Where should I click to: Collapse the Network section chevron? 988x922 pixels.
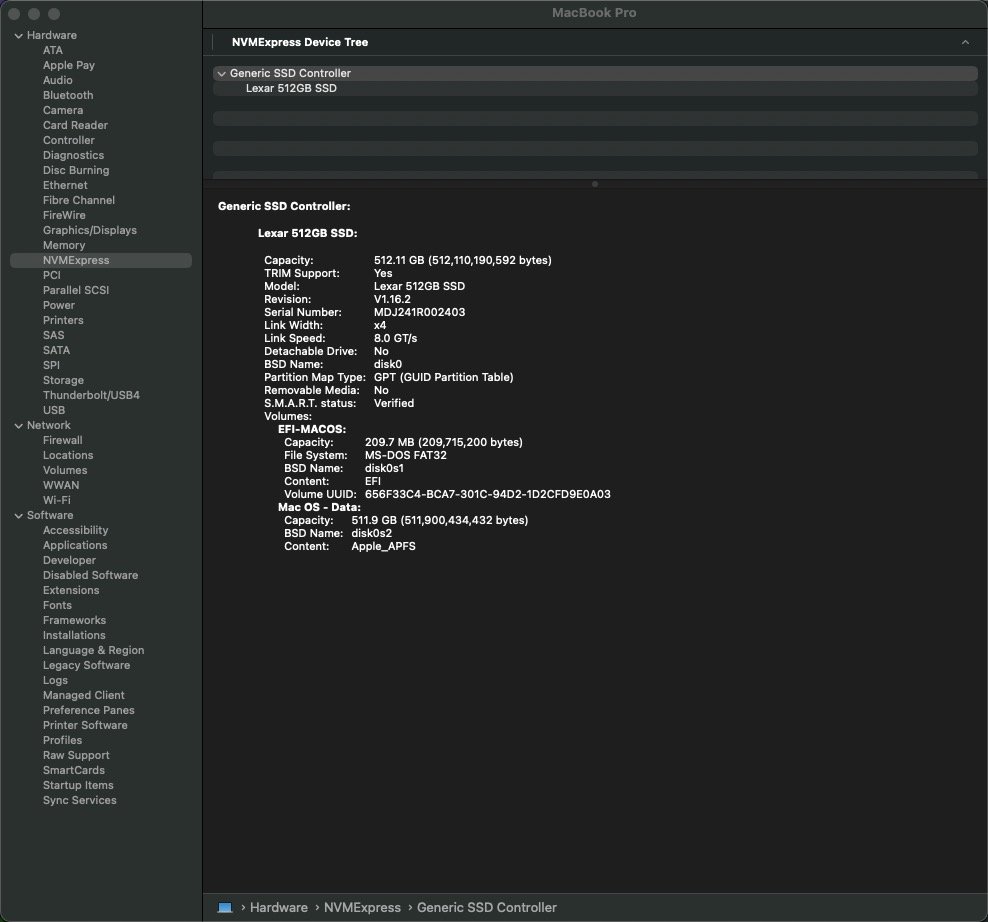tap(18, 426)
